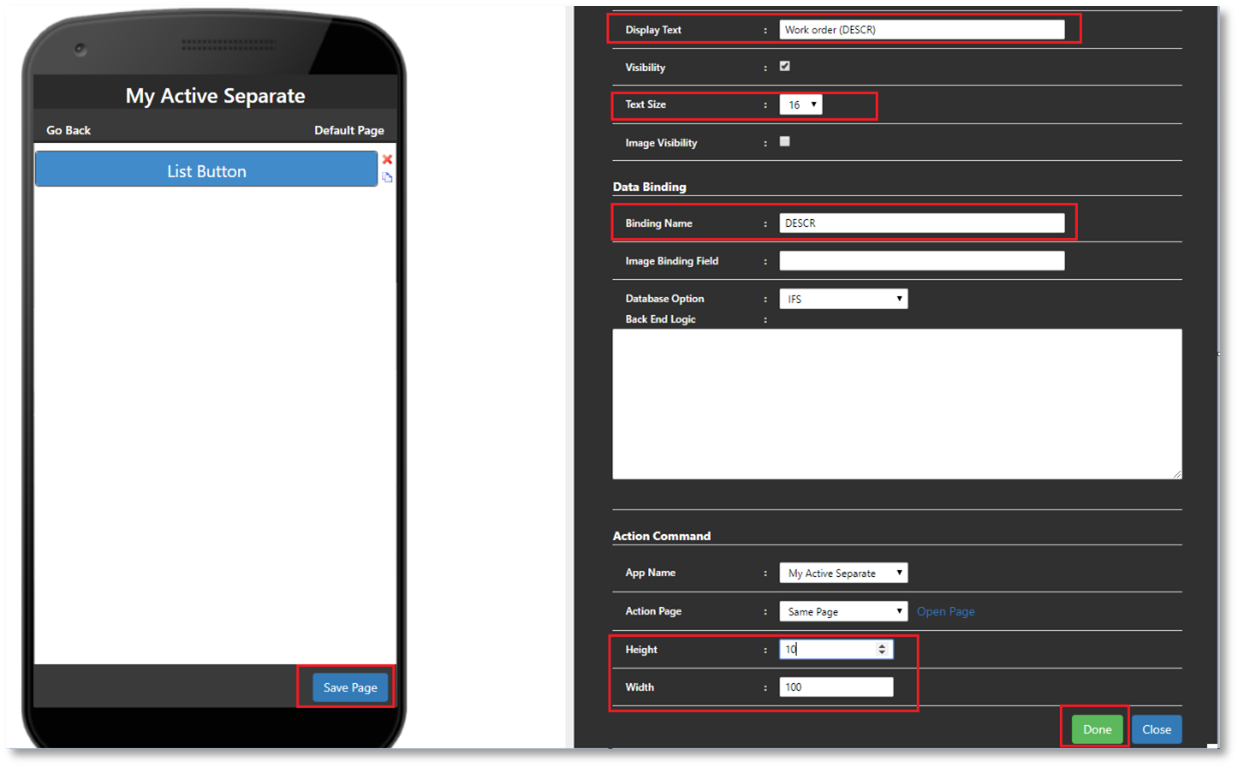This screenshot has height=768, width=1239.
Task: Follow the Open Page link
Action: (946, 611)
